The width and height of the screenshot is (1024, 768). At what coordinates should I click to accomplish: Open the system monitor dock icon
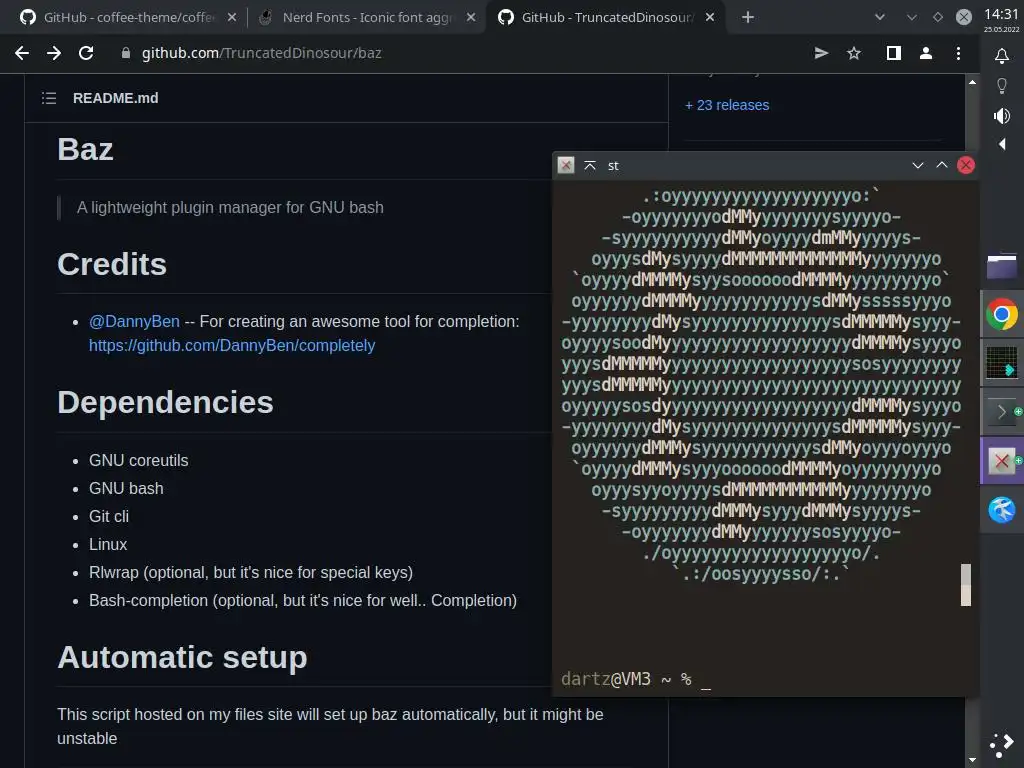pos(1002,363)
